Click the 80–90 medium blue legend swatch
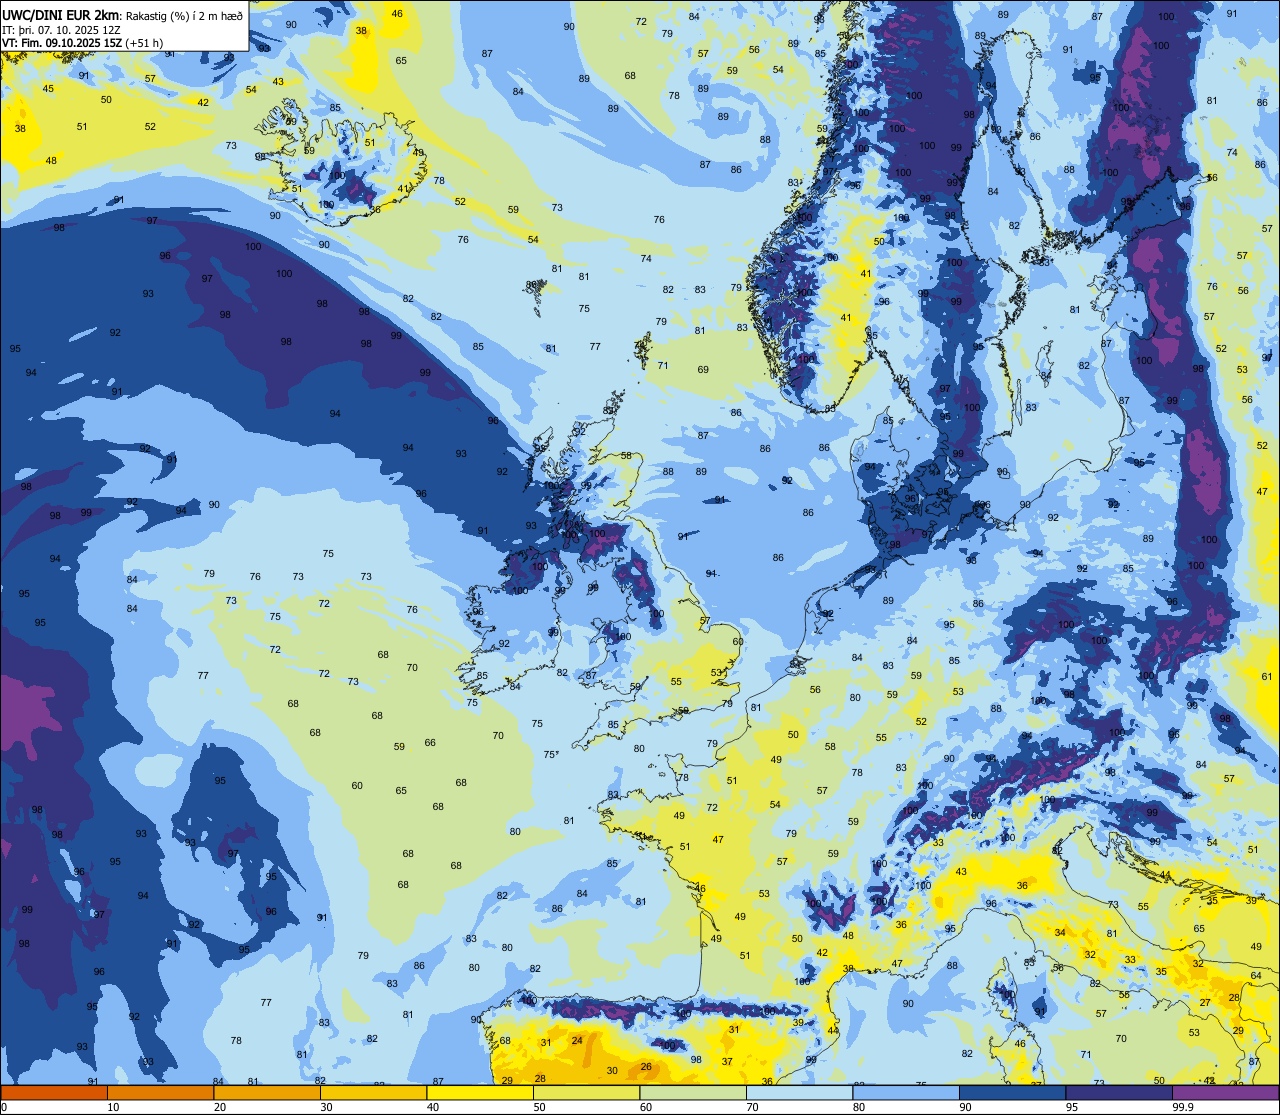Screen dimensions: 1280x1115 [906, 1093]
